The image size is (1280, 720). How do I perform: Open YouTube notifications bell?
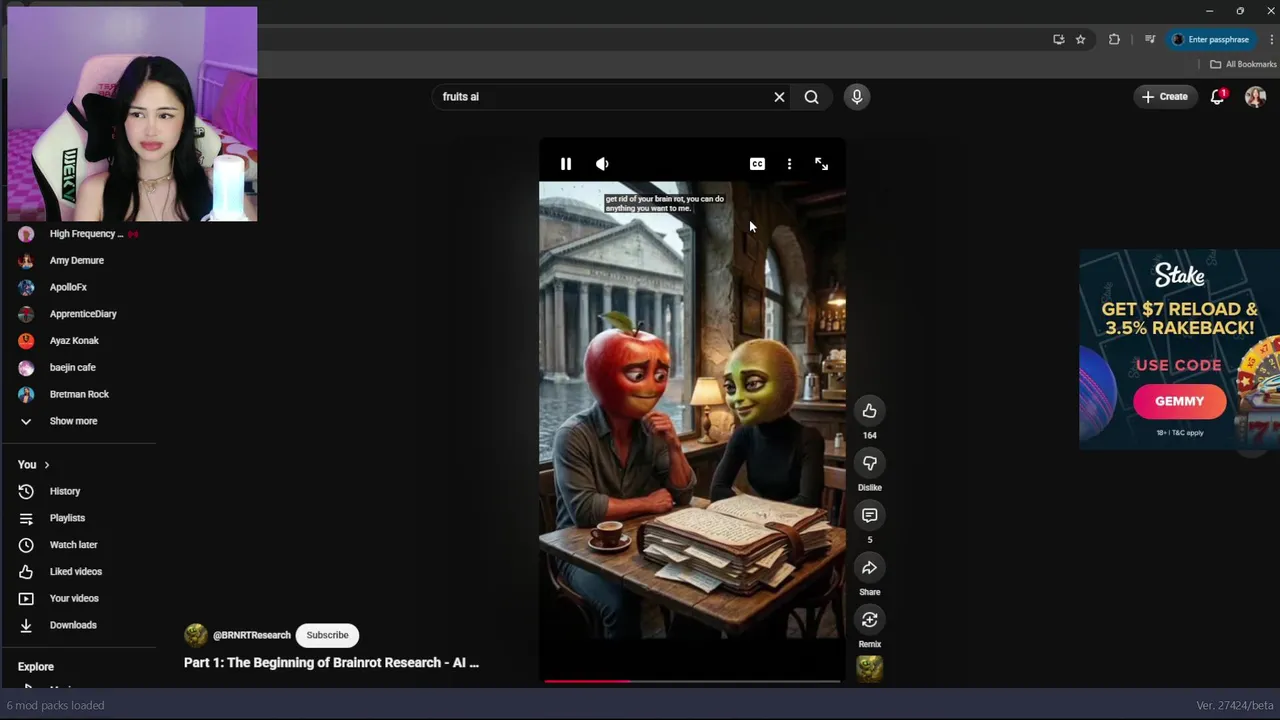pos(1217,97)
